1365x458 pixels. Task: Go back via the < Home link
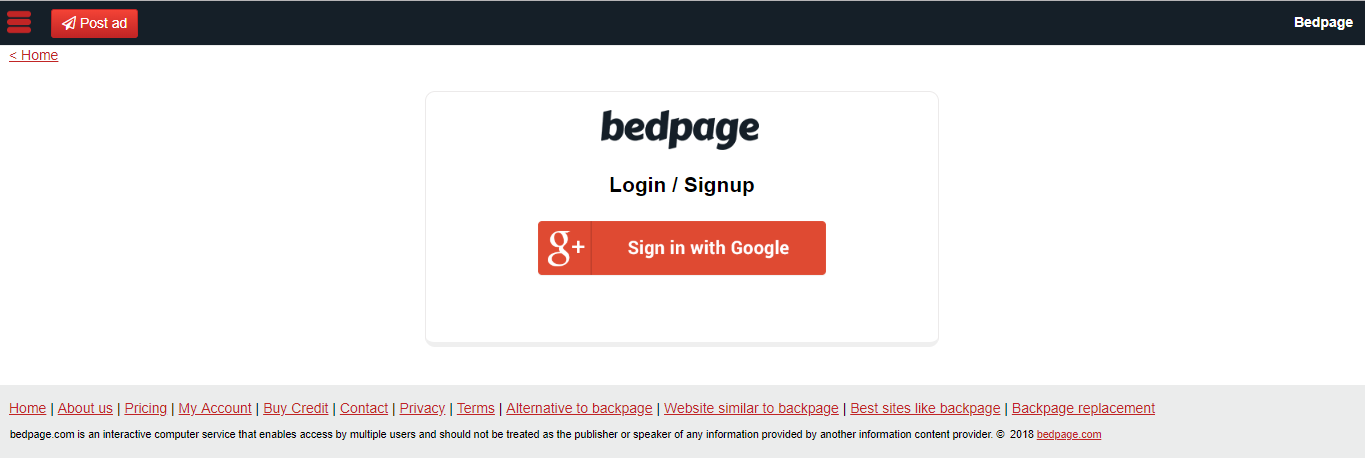coord(34,55)
